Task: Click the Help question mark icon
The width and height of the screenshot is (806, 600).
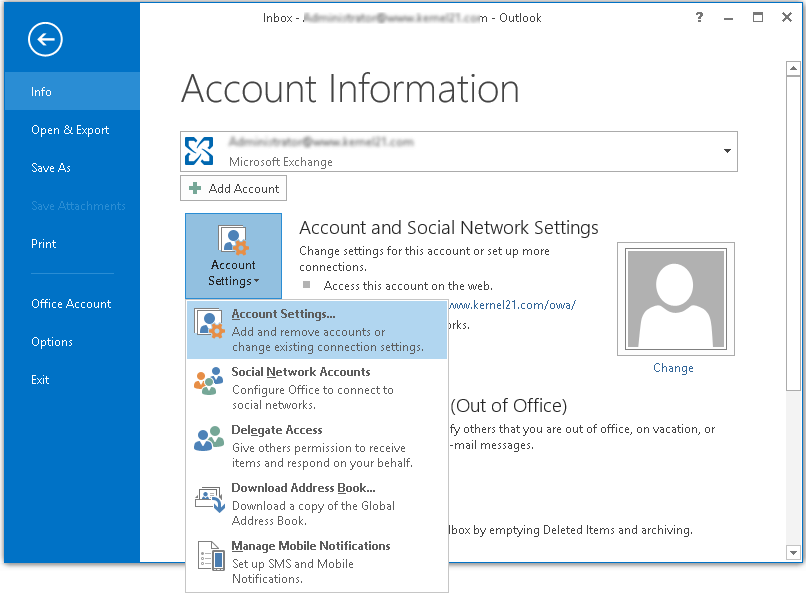Action: tap(699, 17)
